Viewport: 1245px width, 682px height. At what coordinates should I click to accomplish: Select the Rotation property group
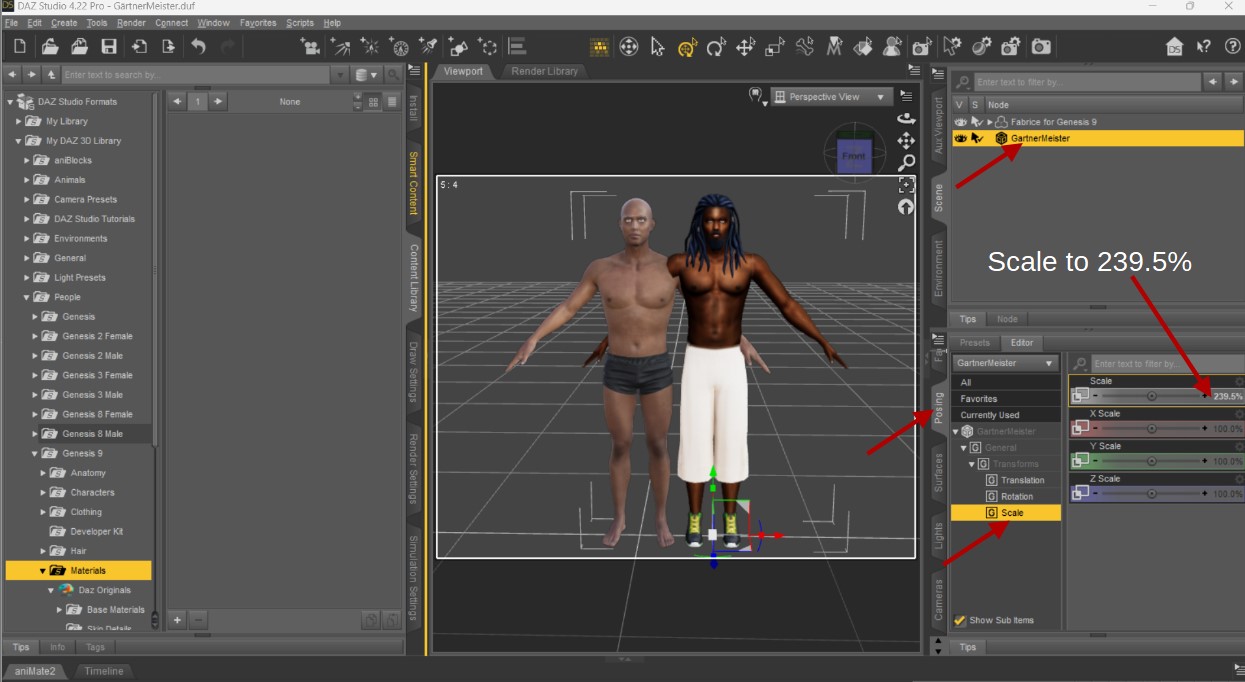click(1017, 496)
